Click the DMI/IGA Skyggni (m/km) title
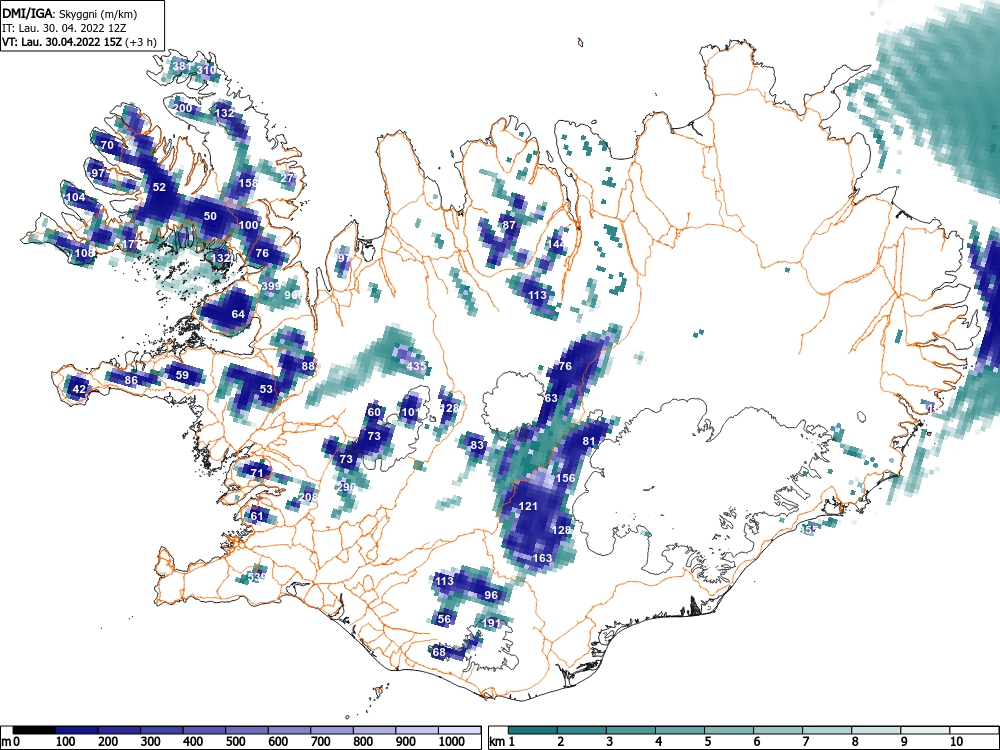Image resolution: width=1000 pixels, height=750 pixels. pos(70,13)
